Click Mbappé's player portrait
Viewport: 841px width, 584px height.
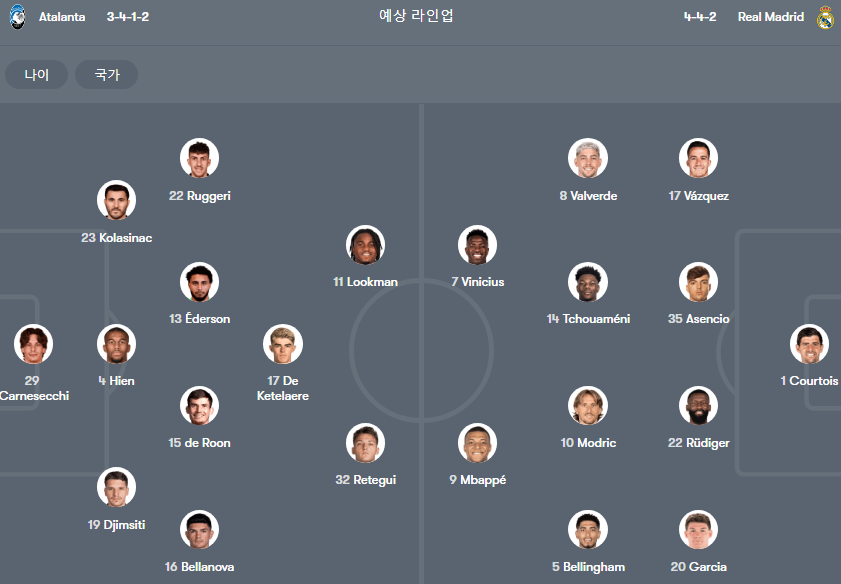pyautogui.click(x=477, y=443)
